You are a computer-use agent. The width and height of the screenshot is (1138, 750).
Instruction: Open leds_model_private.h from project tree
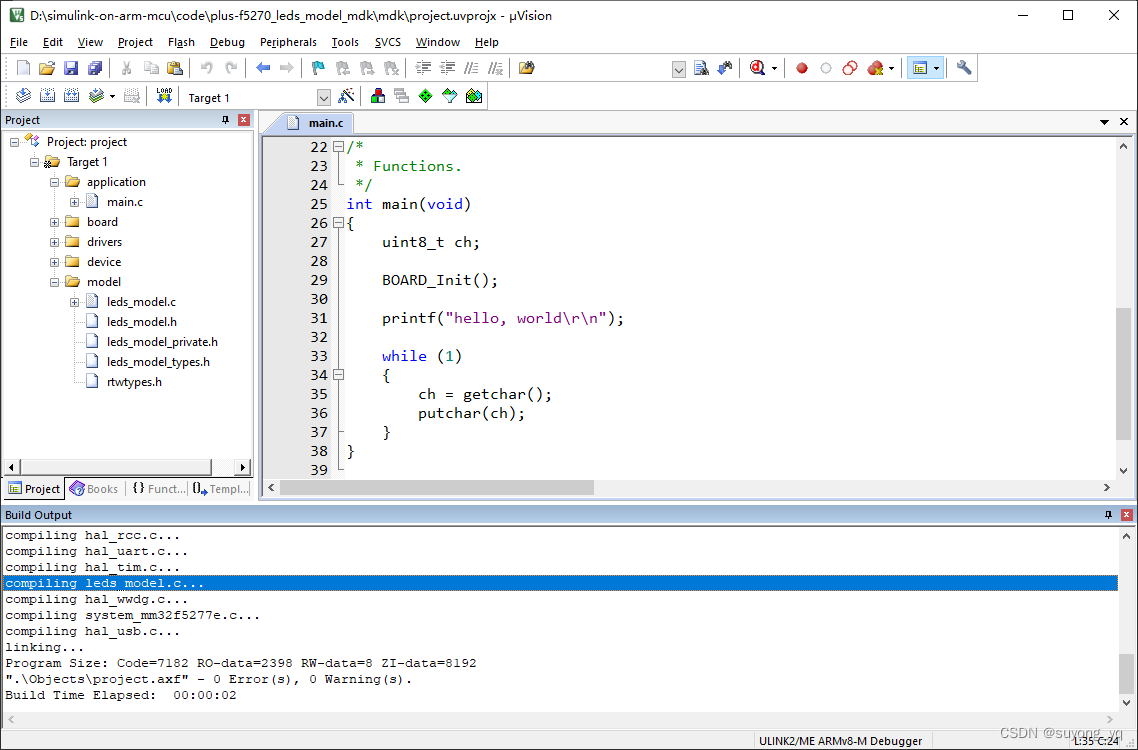pyautogui.click(x=162, y=342)
